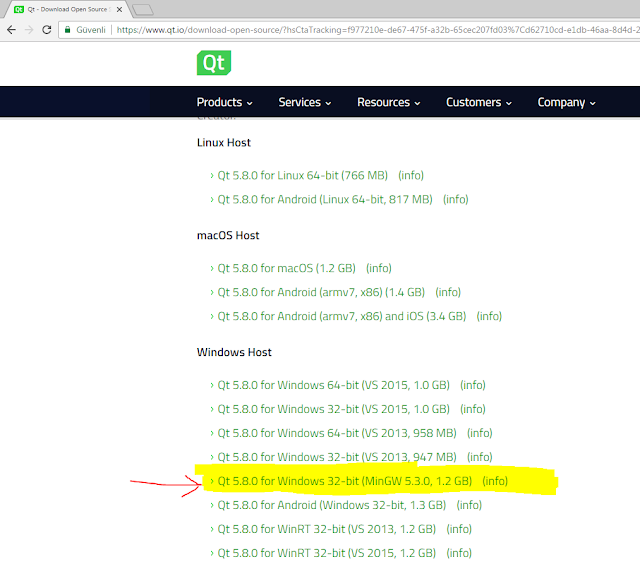Screen dimensions: 640x569
Task: Click the browser back arrow
Action: pos(11,30)
